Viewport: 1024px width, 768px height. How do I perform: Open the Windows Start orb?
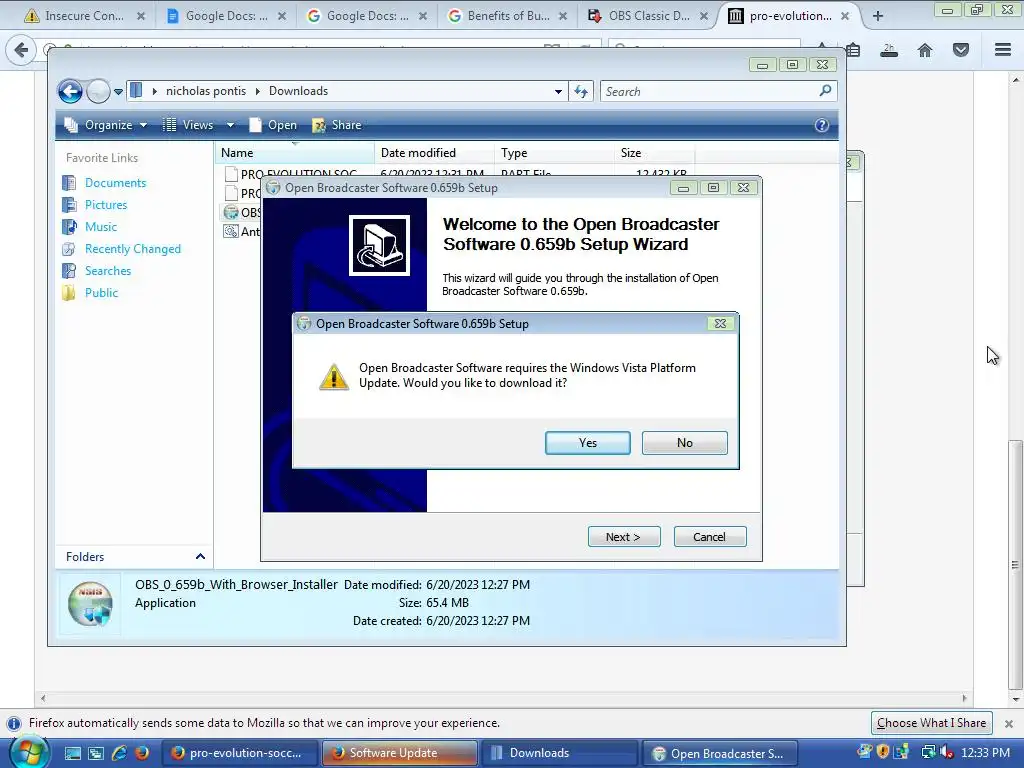click(29, 753)
